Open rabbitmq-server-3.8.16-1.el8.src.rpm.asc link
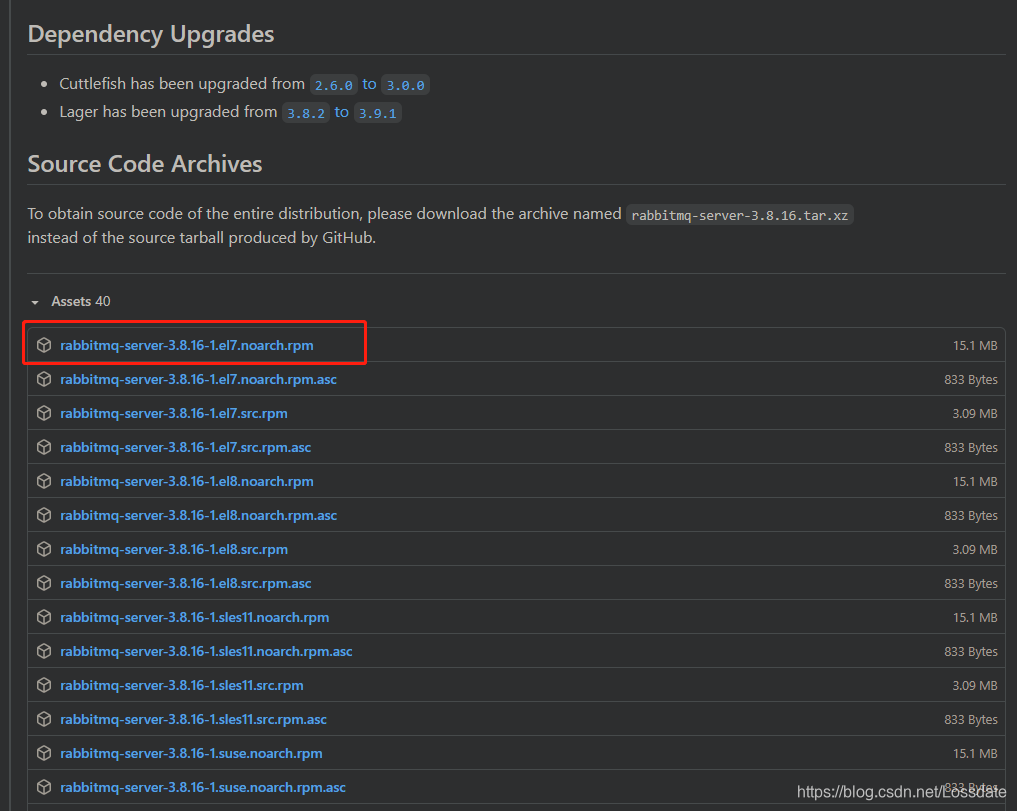 185,583
